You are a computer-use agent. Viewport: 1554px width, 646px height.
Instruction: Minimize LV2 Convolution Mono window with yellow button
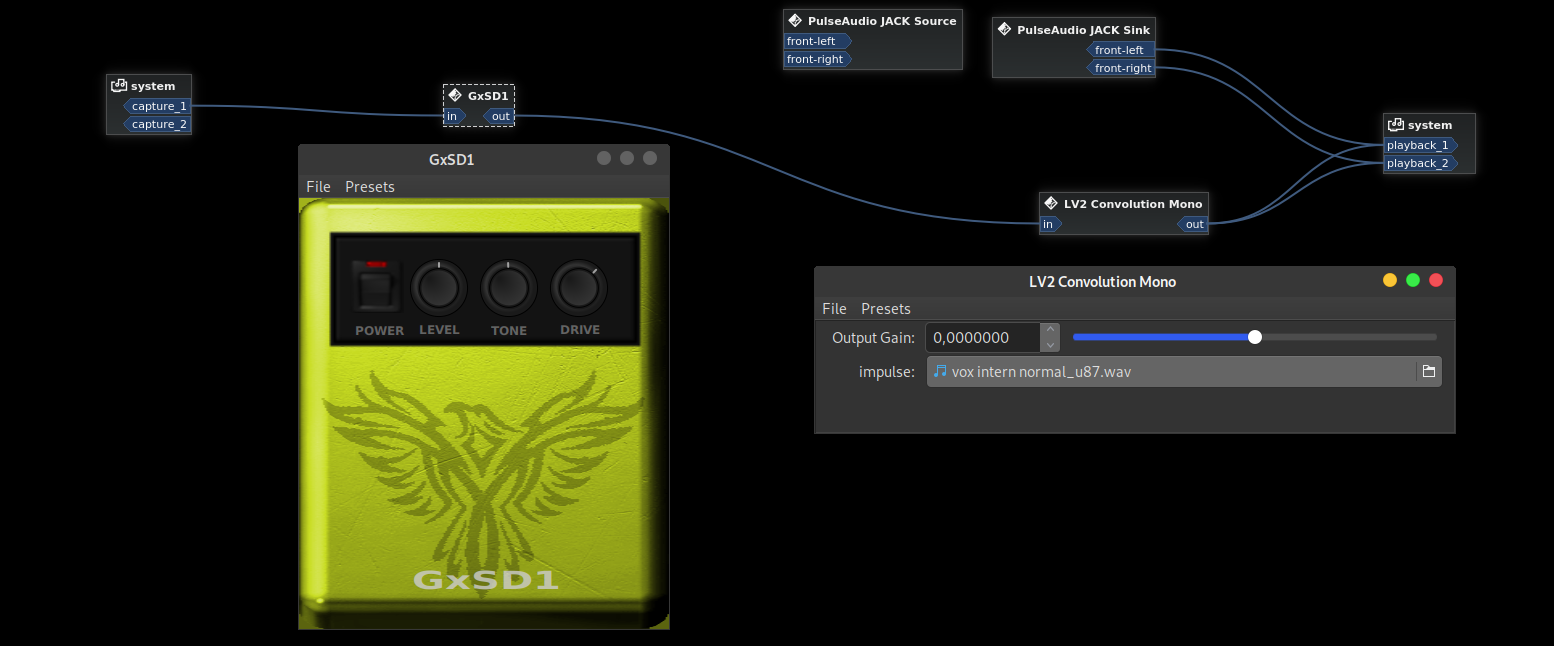[x=1390, y=280]
